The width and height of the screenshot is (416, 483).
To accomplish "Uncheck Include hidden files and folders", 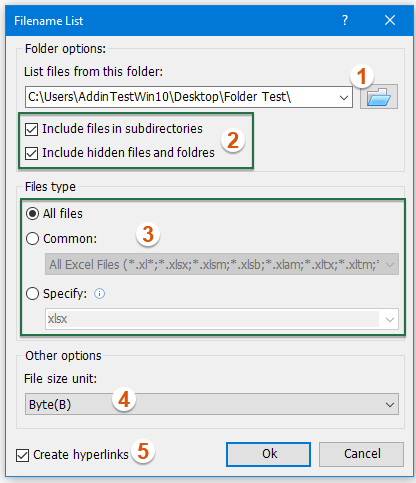I will tap(32, 153).
